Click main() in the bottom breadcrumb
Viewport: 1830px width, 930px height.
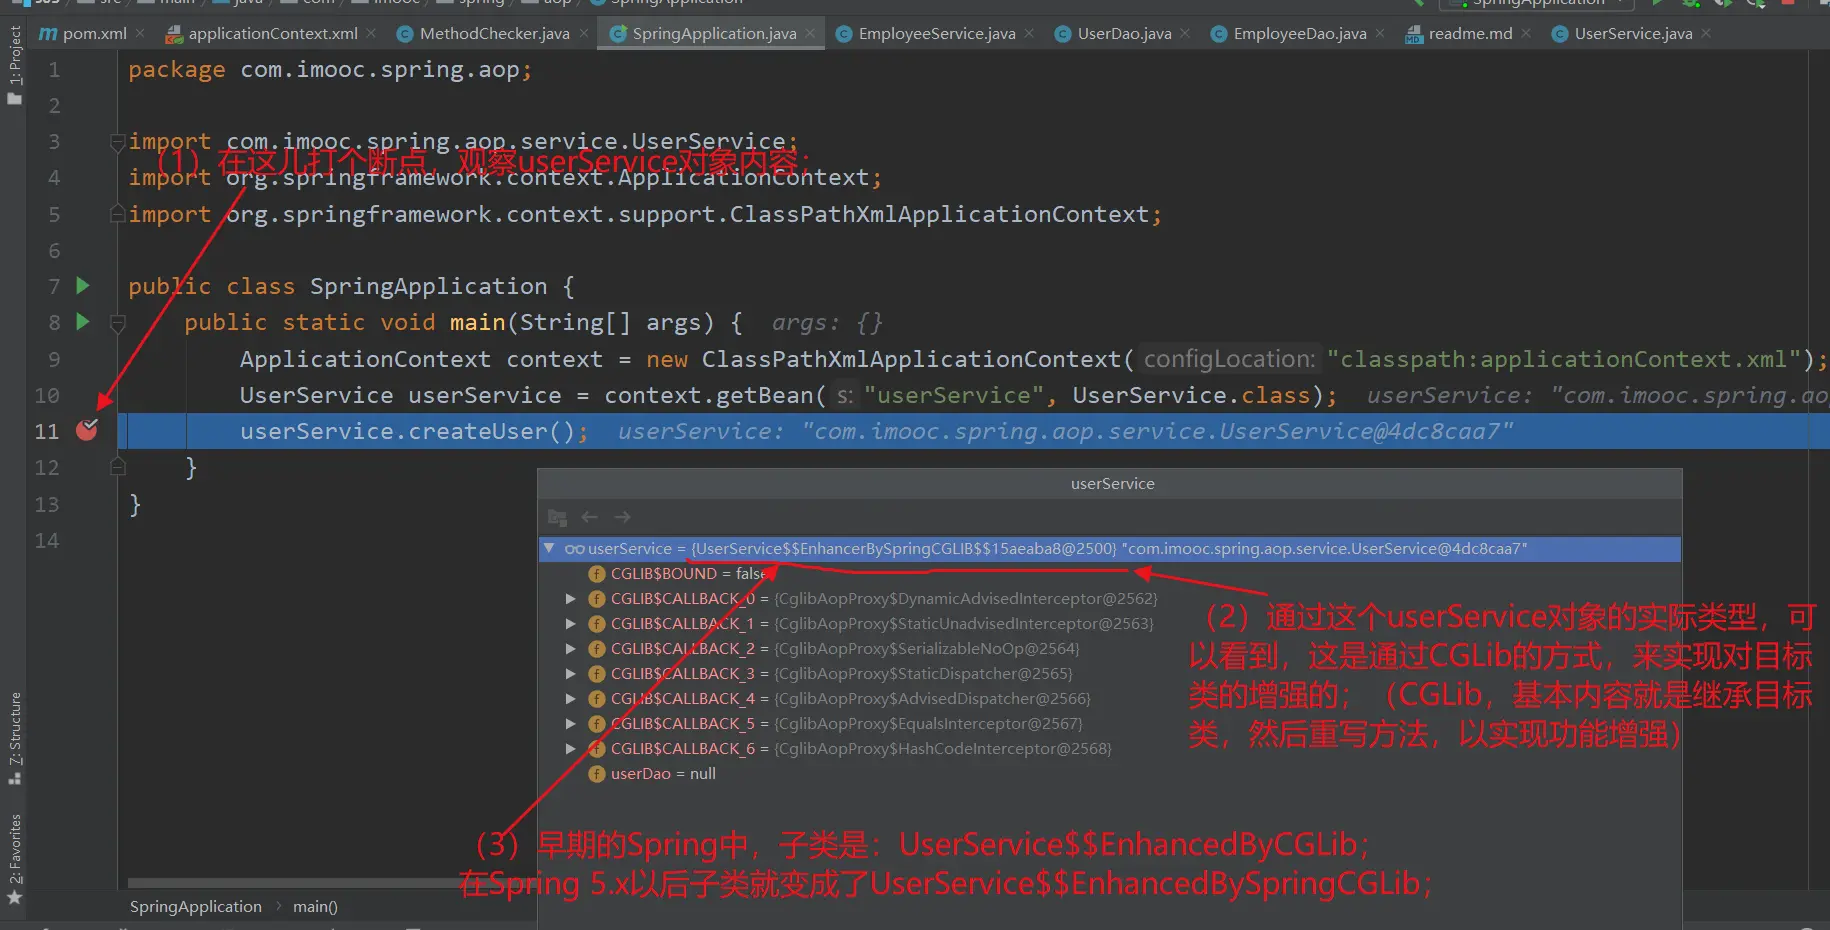(x=315, y=907)
